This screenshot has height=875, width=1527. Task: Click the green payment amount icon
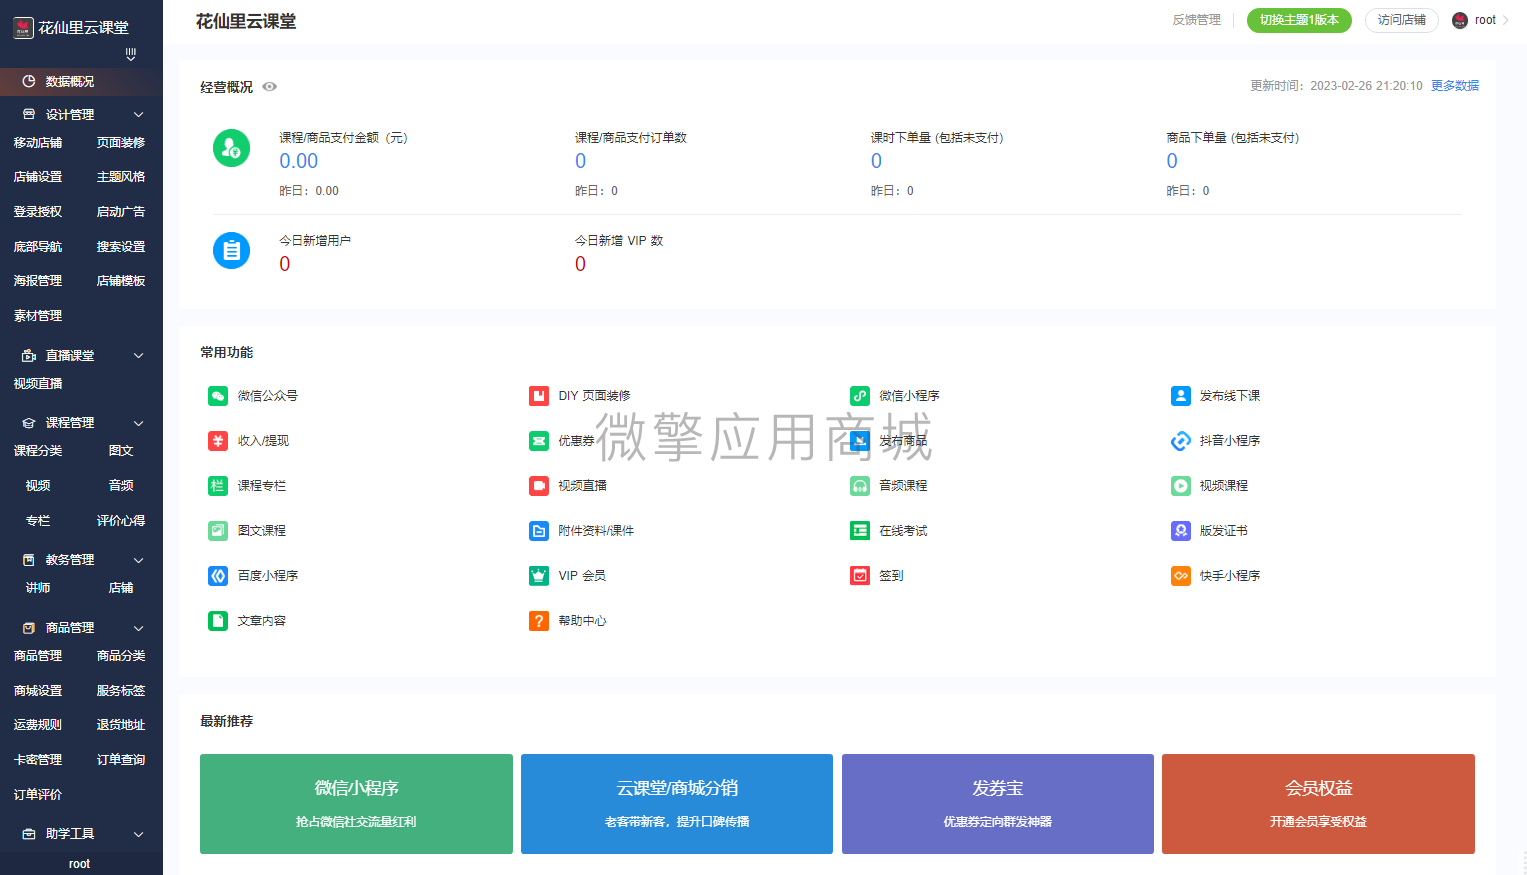click(x=231, y=148)
